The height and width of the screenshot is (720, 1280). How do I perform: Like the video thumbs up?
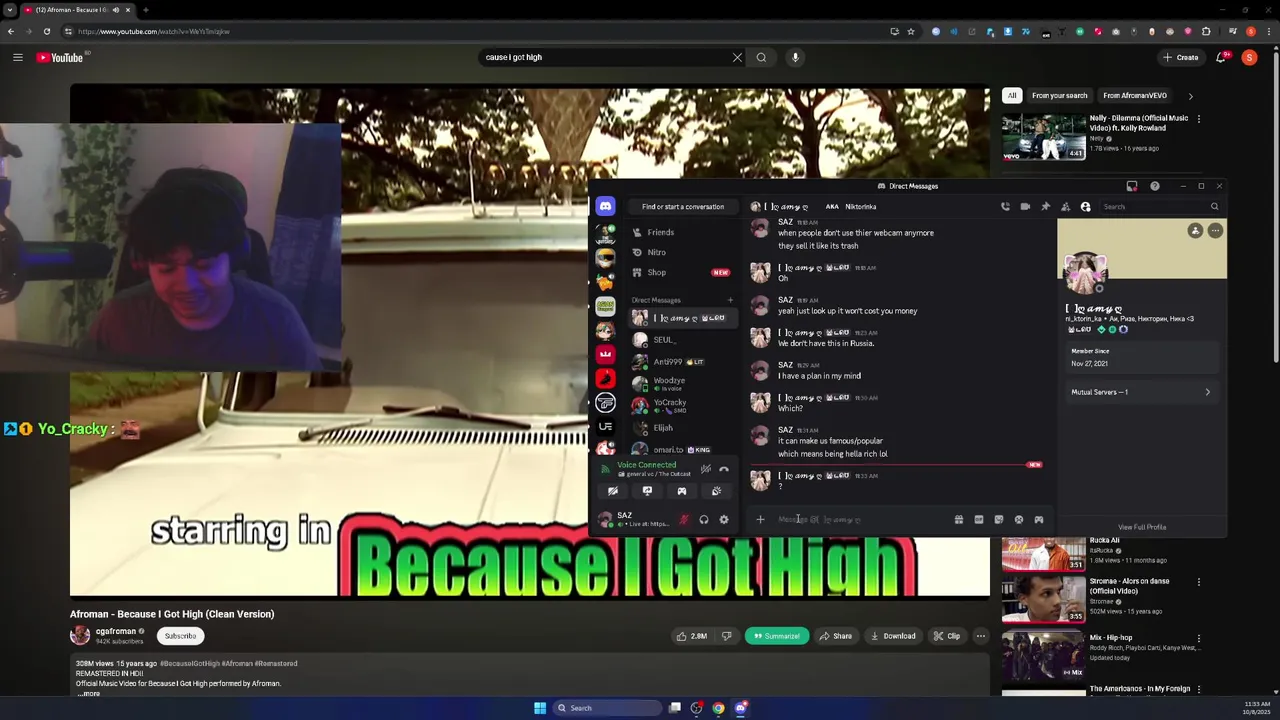[x=691, y=636]
